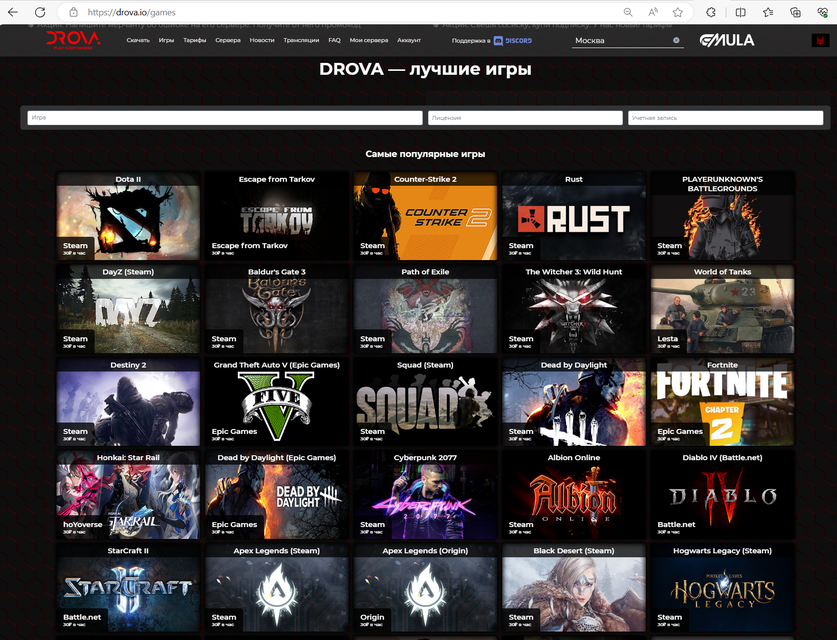The width and height of the screenshot is (837, 640).
Task: Open the Лицензия filter field
Action: point(525,117)
